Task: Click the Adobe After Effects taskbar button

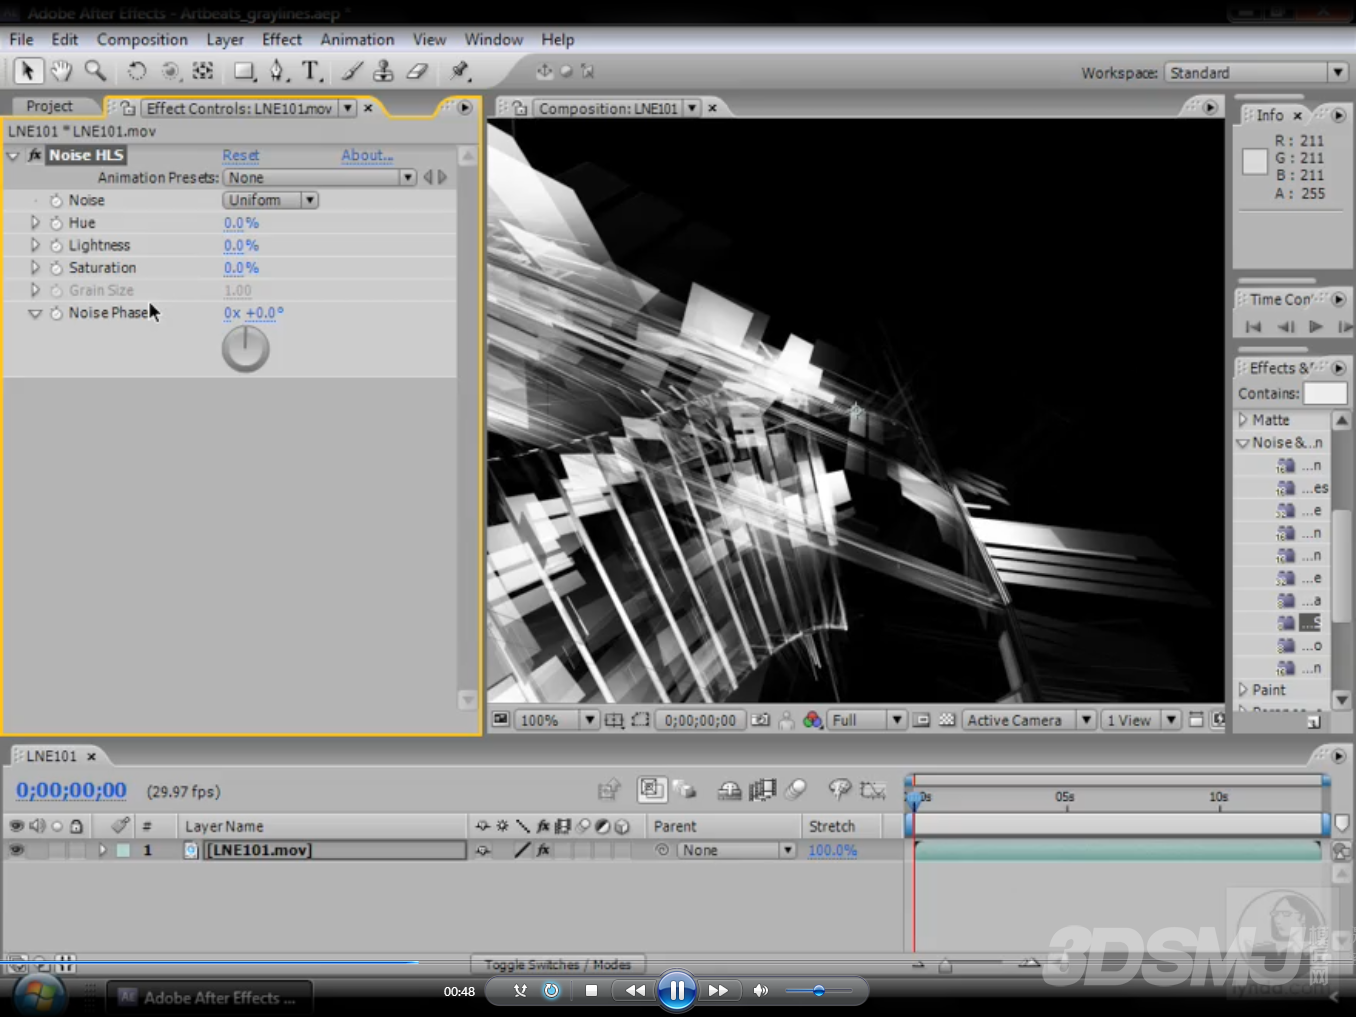Action: pos(209,997)
